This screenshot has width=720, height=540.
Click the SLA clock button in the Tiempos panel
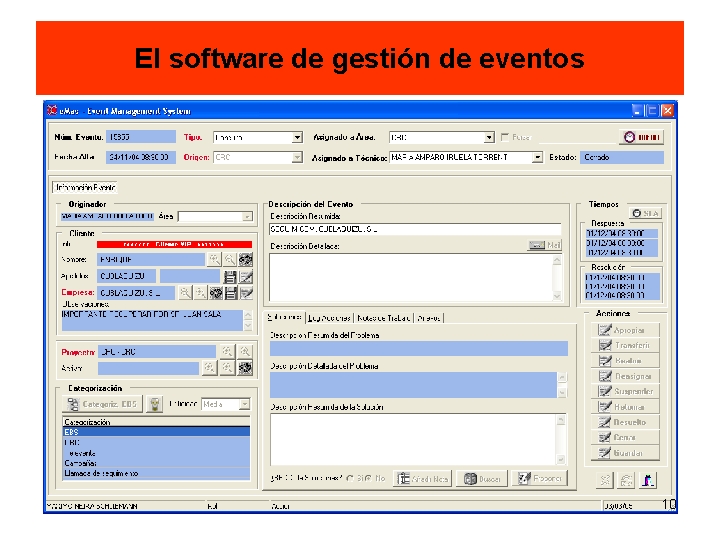(x=645, y=213)
